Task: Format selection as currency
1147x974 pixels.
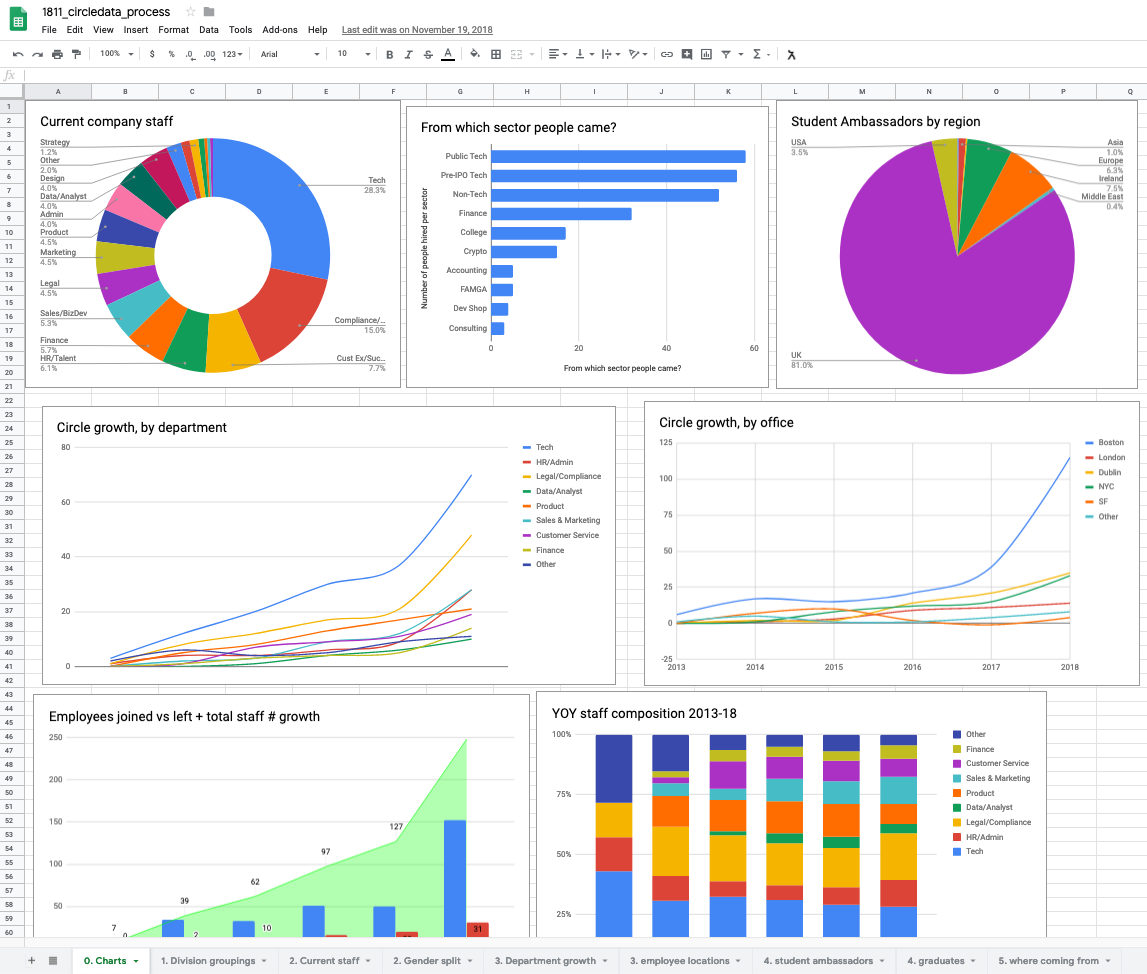Action: [x=152, y=54]
